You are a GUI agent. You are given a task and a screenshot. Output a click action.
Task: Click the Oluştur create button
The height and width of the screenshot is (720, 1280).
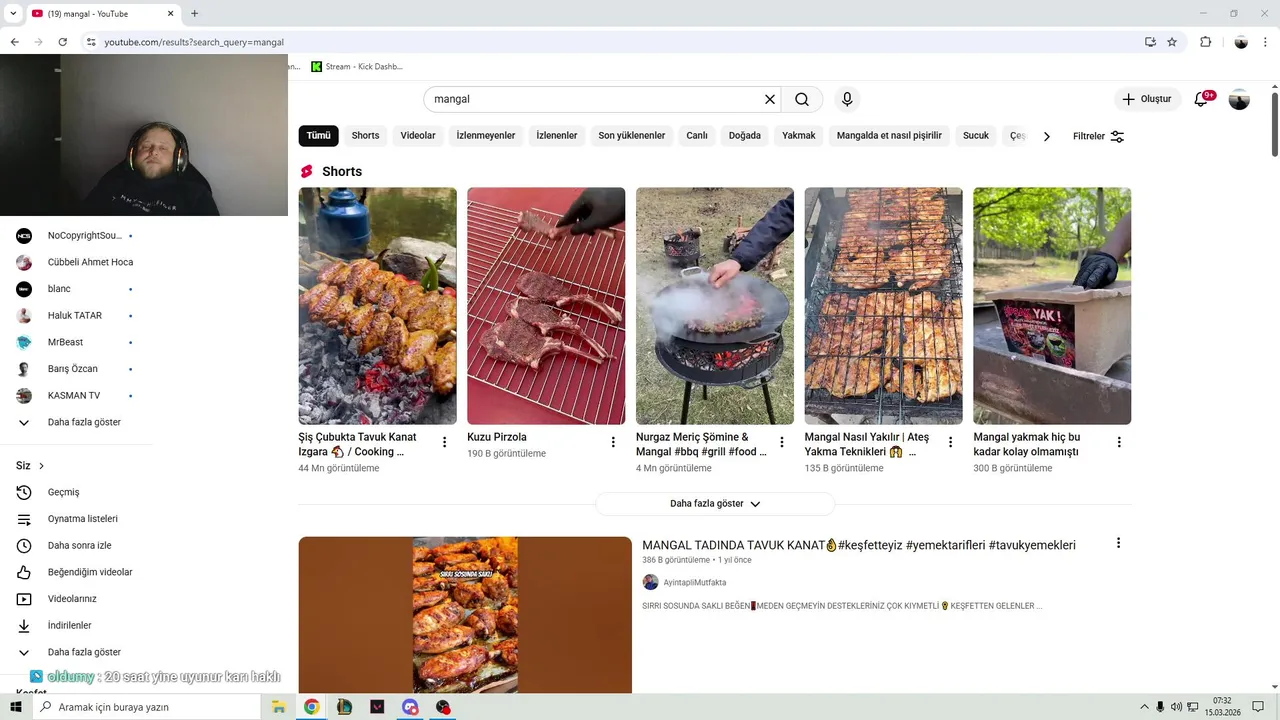[1146, 99]
